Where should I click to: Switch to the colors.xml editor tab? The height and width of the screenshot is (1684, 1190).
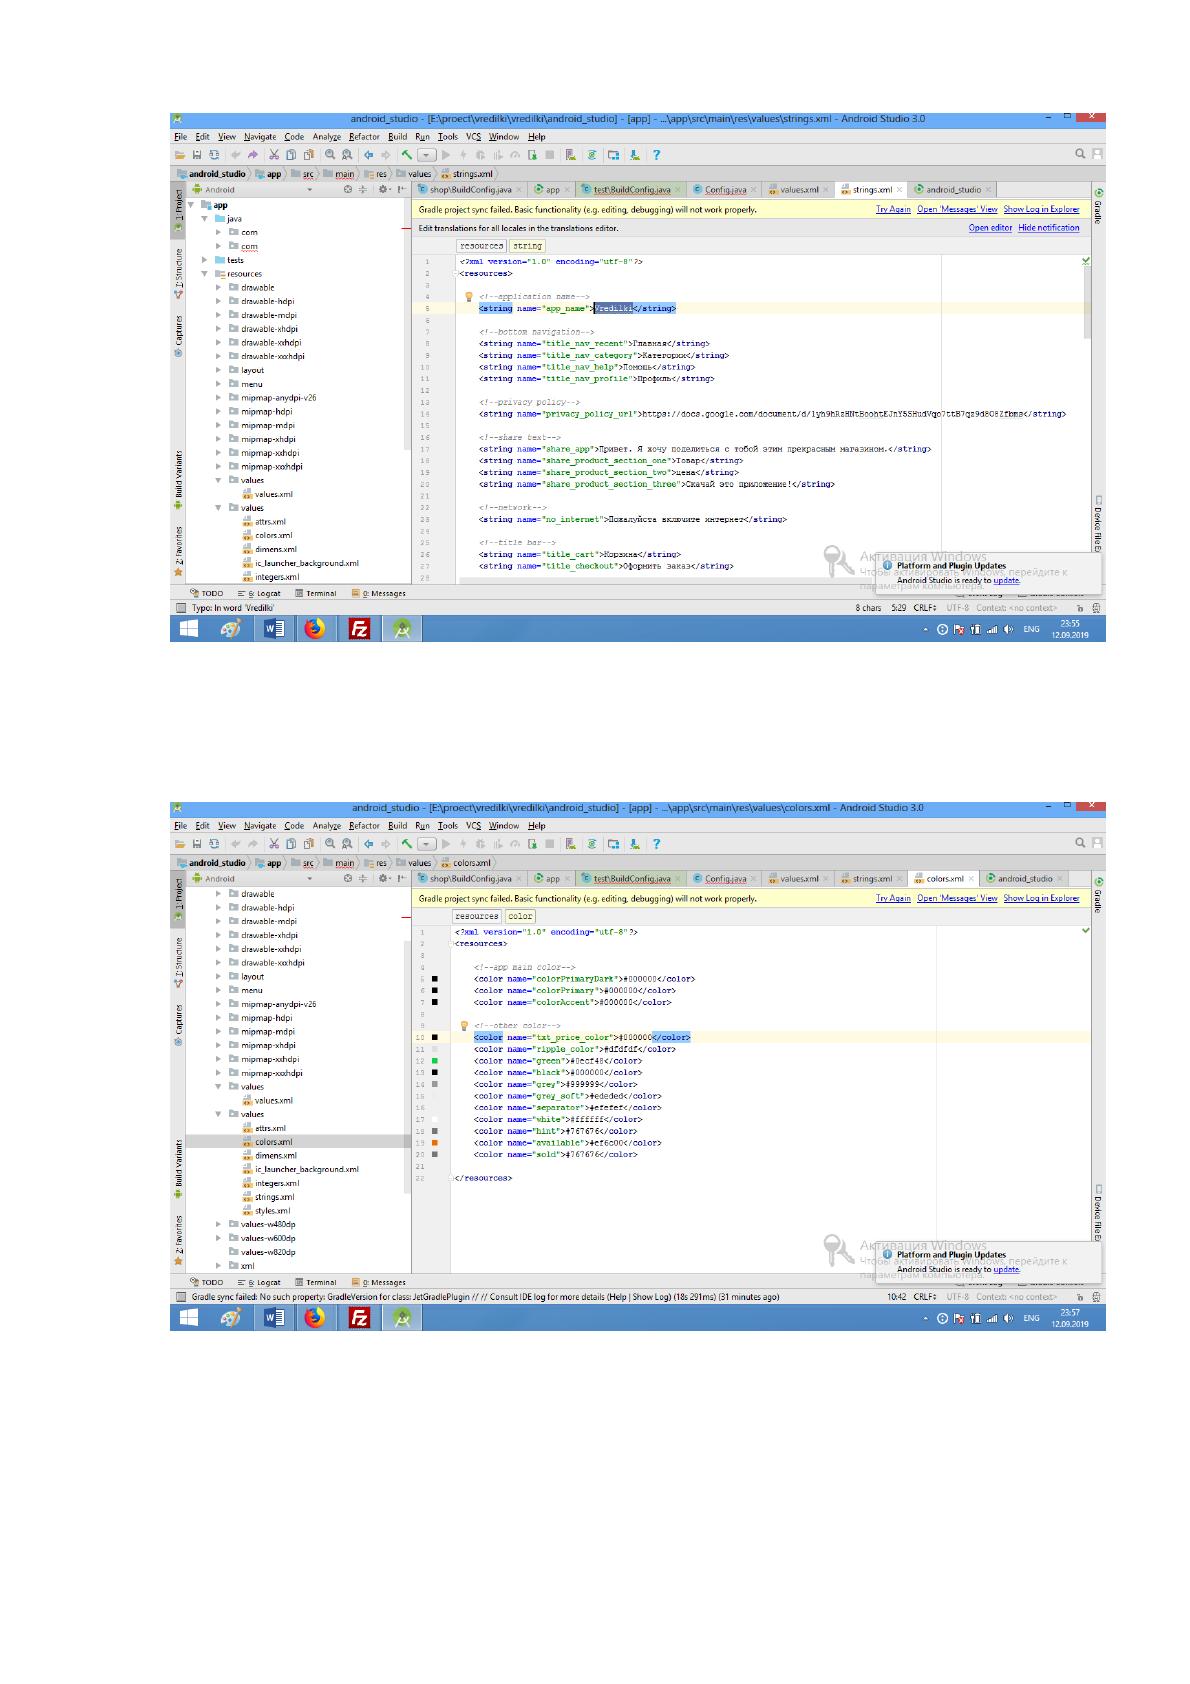pos(944,879)
